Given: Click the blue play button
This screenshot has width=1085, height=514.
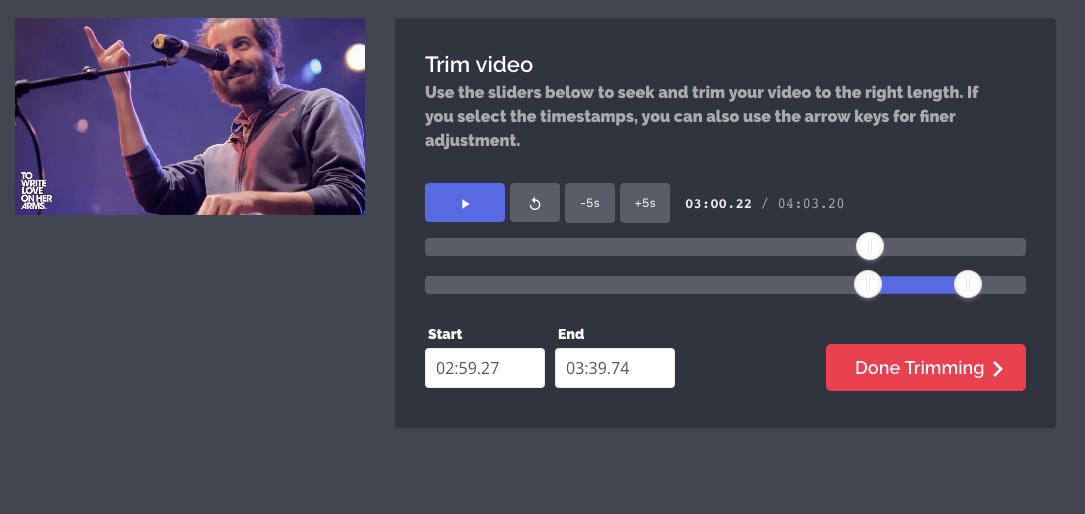Looking at the screenshot, I should (x=464, y=203).
